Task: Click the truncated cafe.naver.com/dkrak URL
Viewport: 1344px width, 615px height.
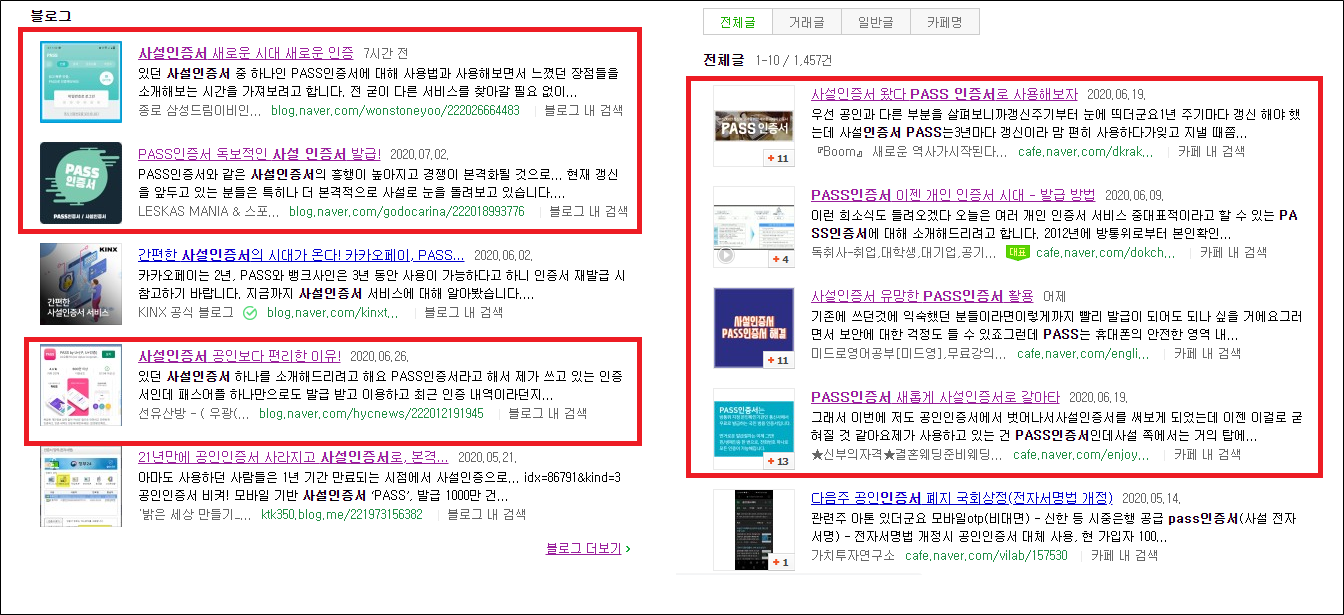Action: coord(1084,152)
